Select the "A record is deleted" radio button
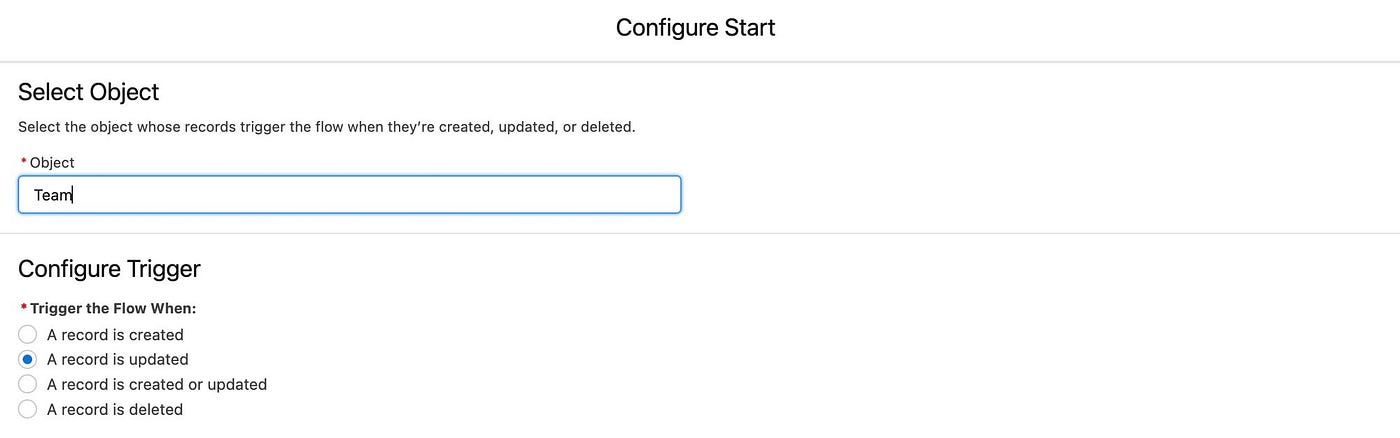The image size is (1400, 438). (x=28, y=409)
